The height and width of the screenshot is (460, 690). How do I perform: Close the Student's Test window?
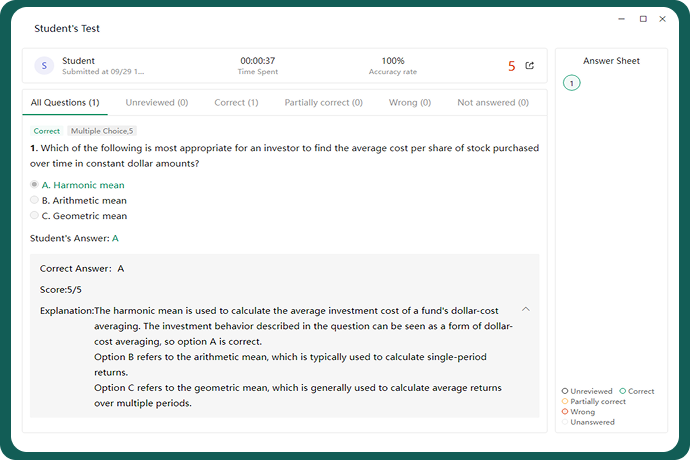(x=667, y=19)
